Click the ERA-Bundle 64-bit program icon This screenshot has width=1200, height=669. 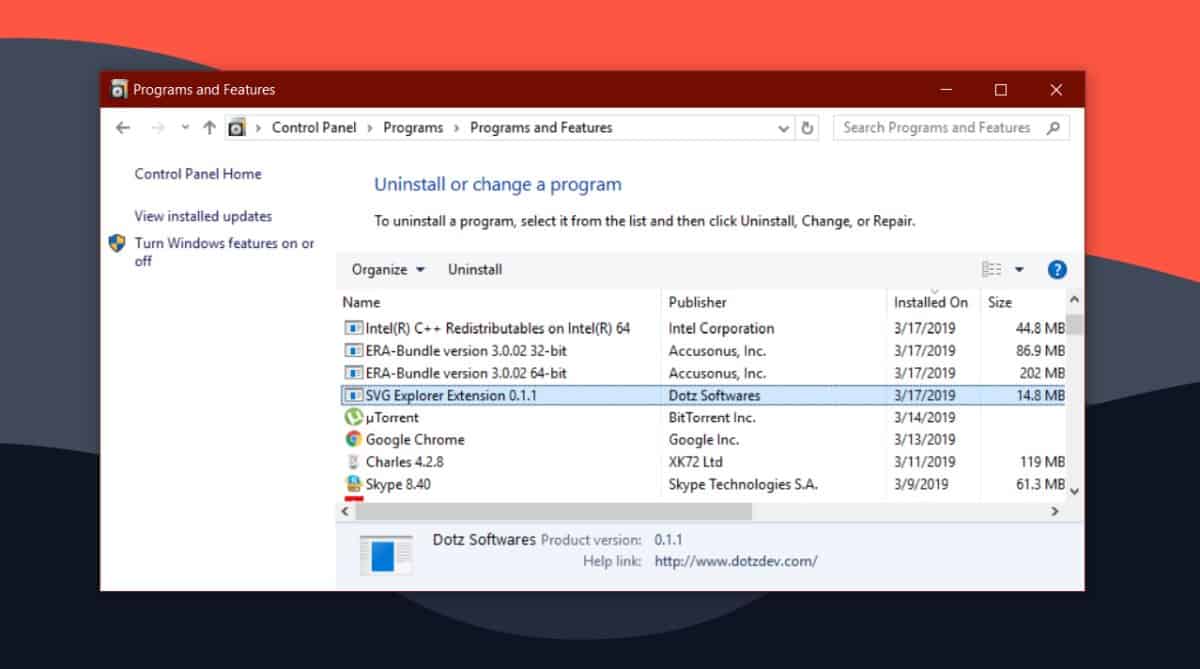click(x=353, y=373)
